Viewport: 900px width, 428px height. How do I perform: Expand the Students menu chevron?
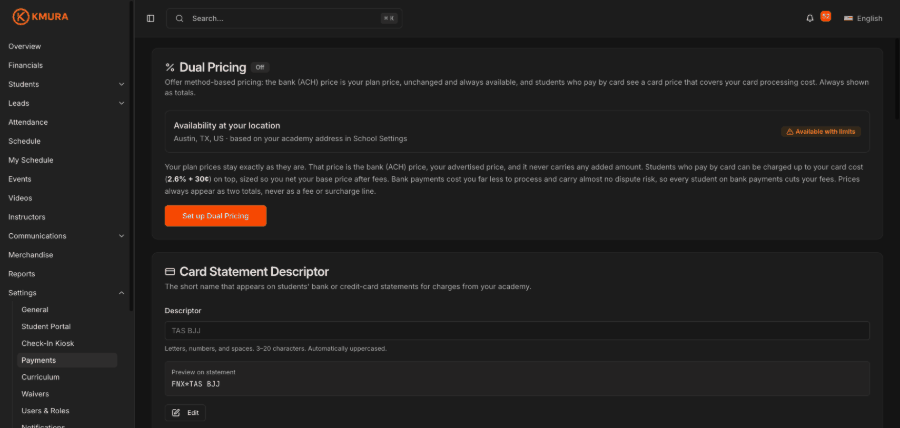click(121, 84)
